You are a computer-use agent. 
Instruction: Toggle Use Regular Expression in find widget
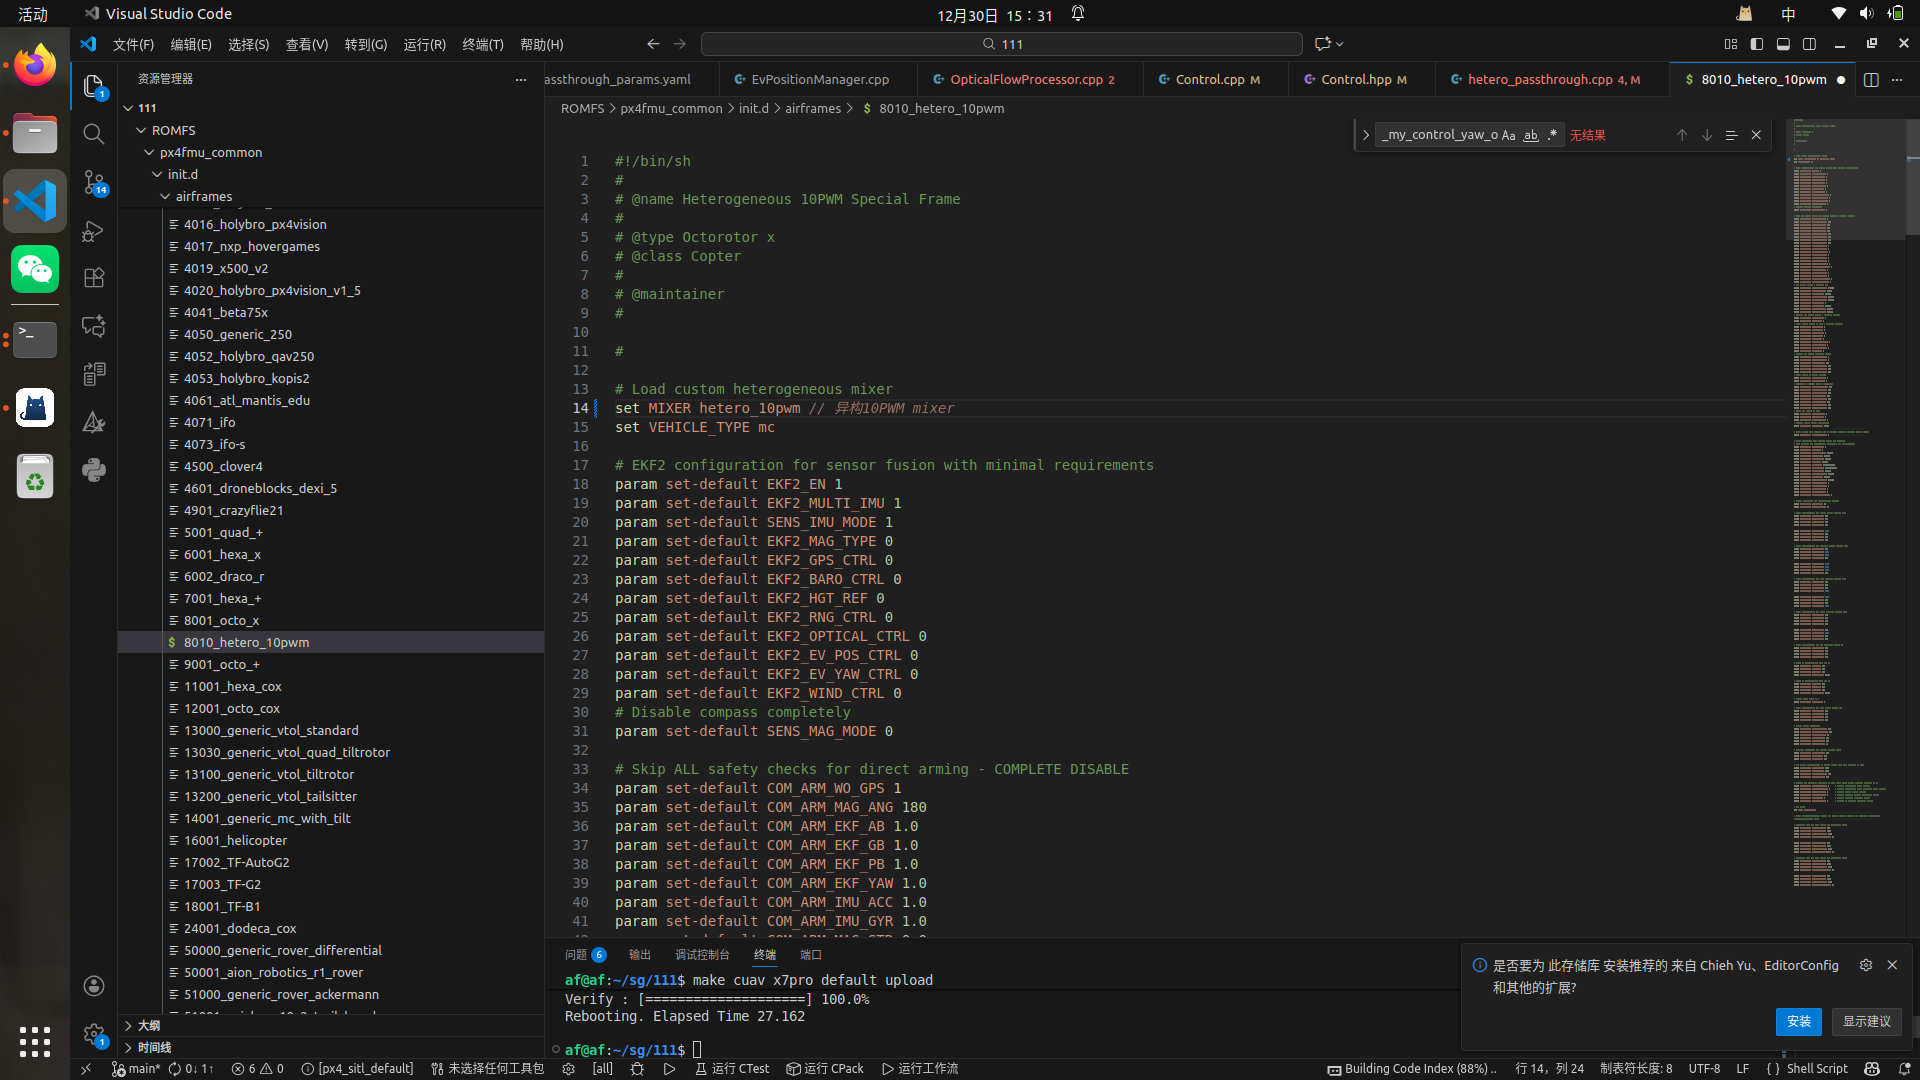(1552, 135)
